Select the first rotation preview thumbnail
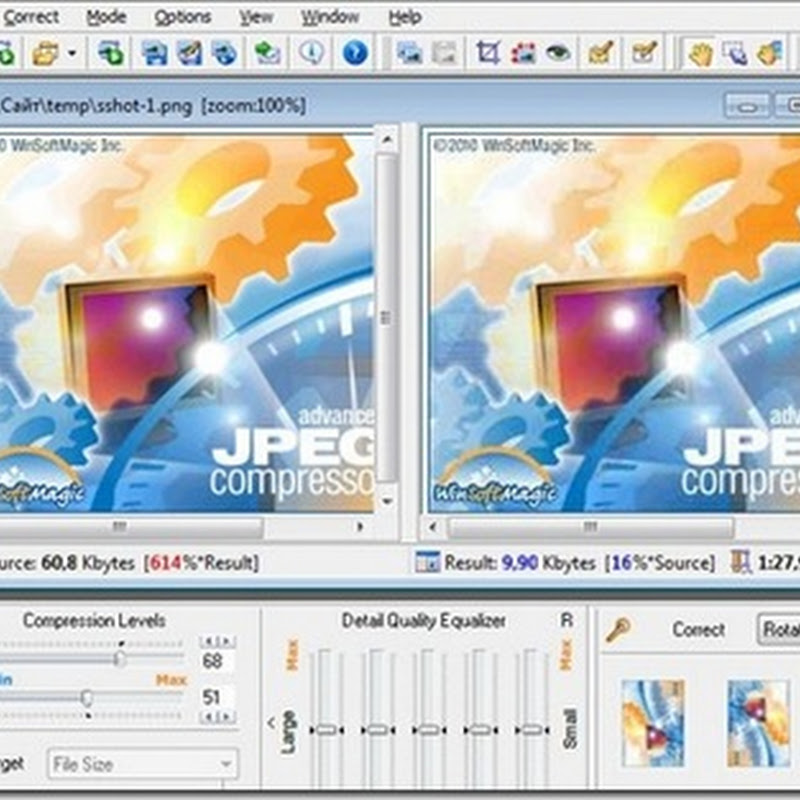This screenshot has height=800, width=800. (653, 723)
